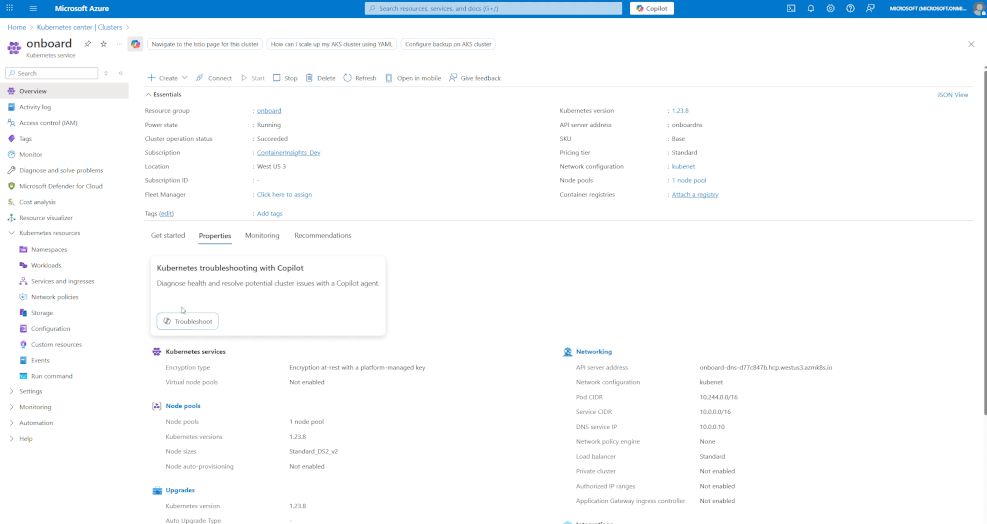Open the onboard resource group link

coord(269,110)
